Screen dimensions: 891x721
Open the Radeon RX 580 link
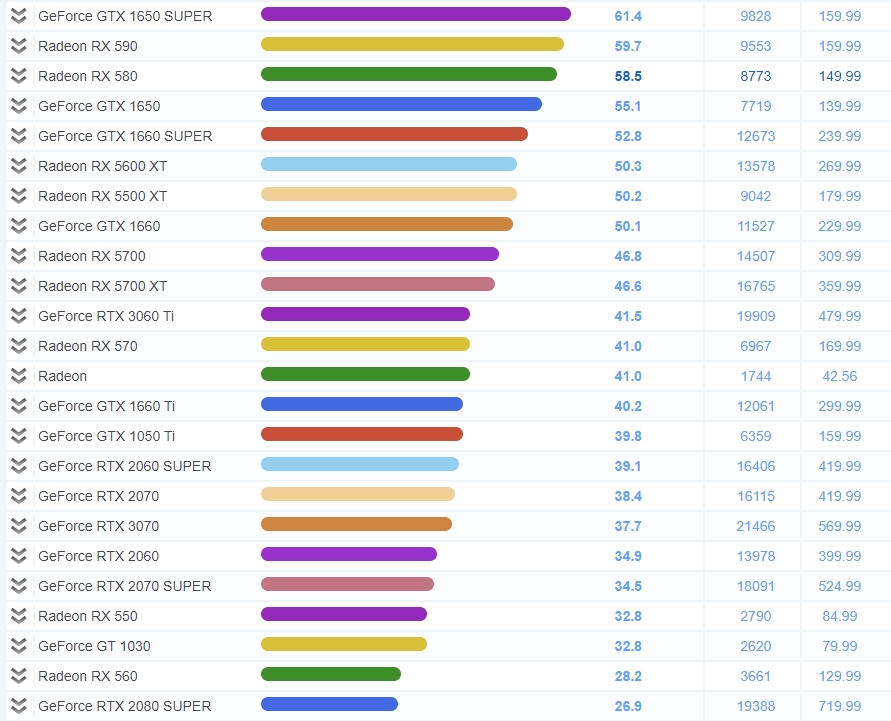click(x=88, y=76)
